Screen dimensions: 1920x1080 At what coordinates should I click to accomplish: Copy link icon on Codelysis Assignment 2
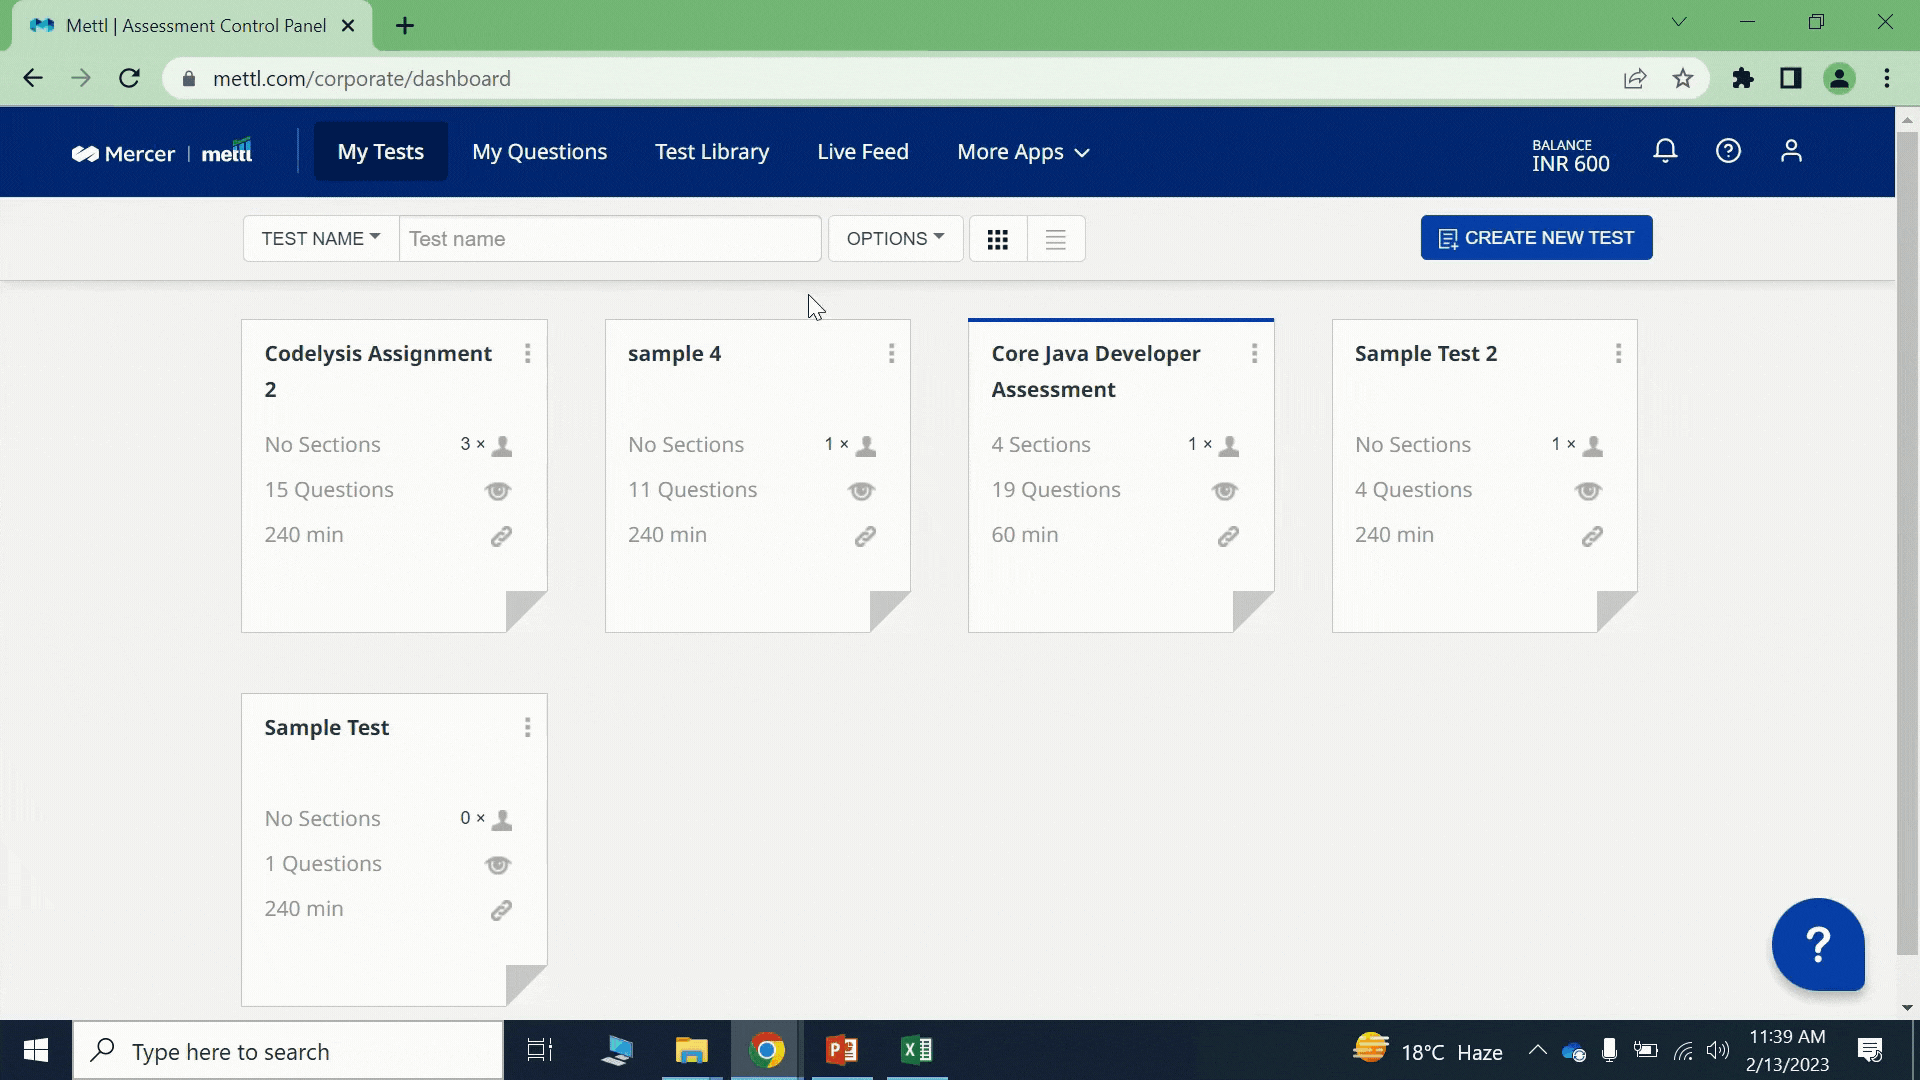click(501, 536)
